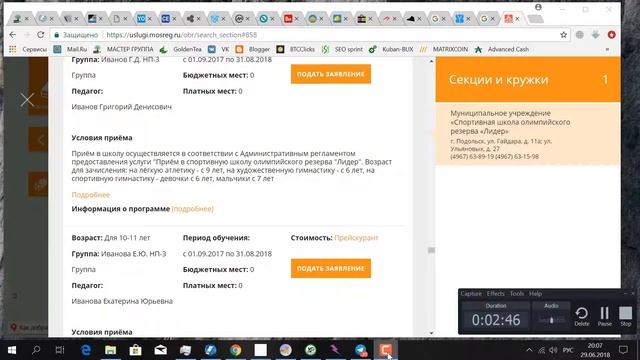Click the recorder Audio level slider

[x=551, y=320]
